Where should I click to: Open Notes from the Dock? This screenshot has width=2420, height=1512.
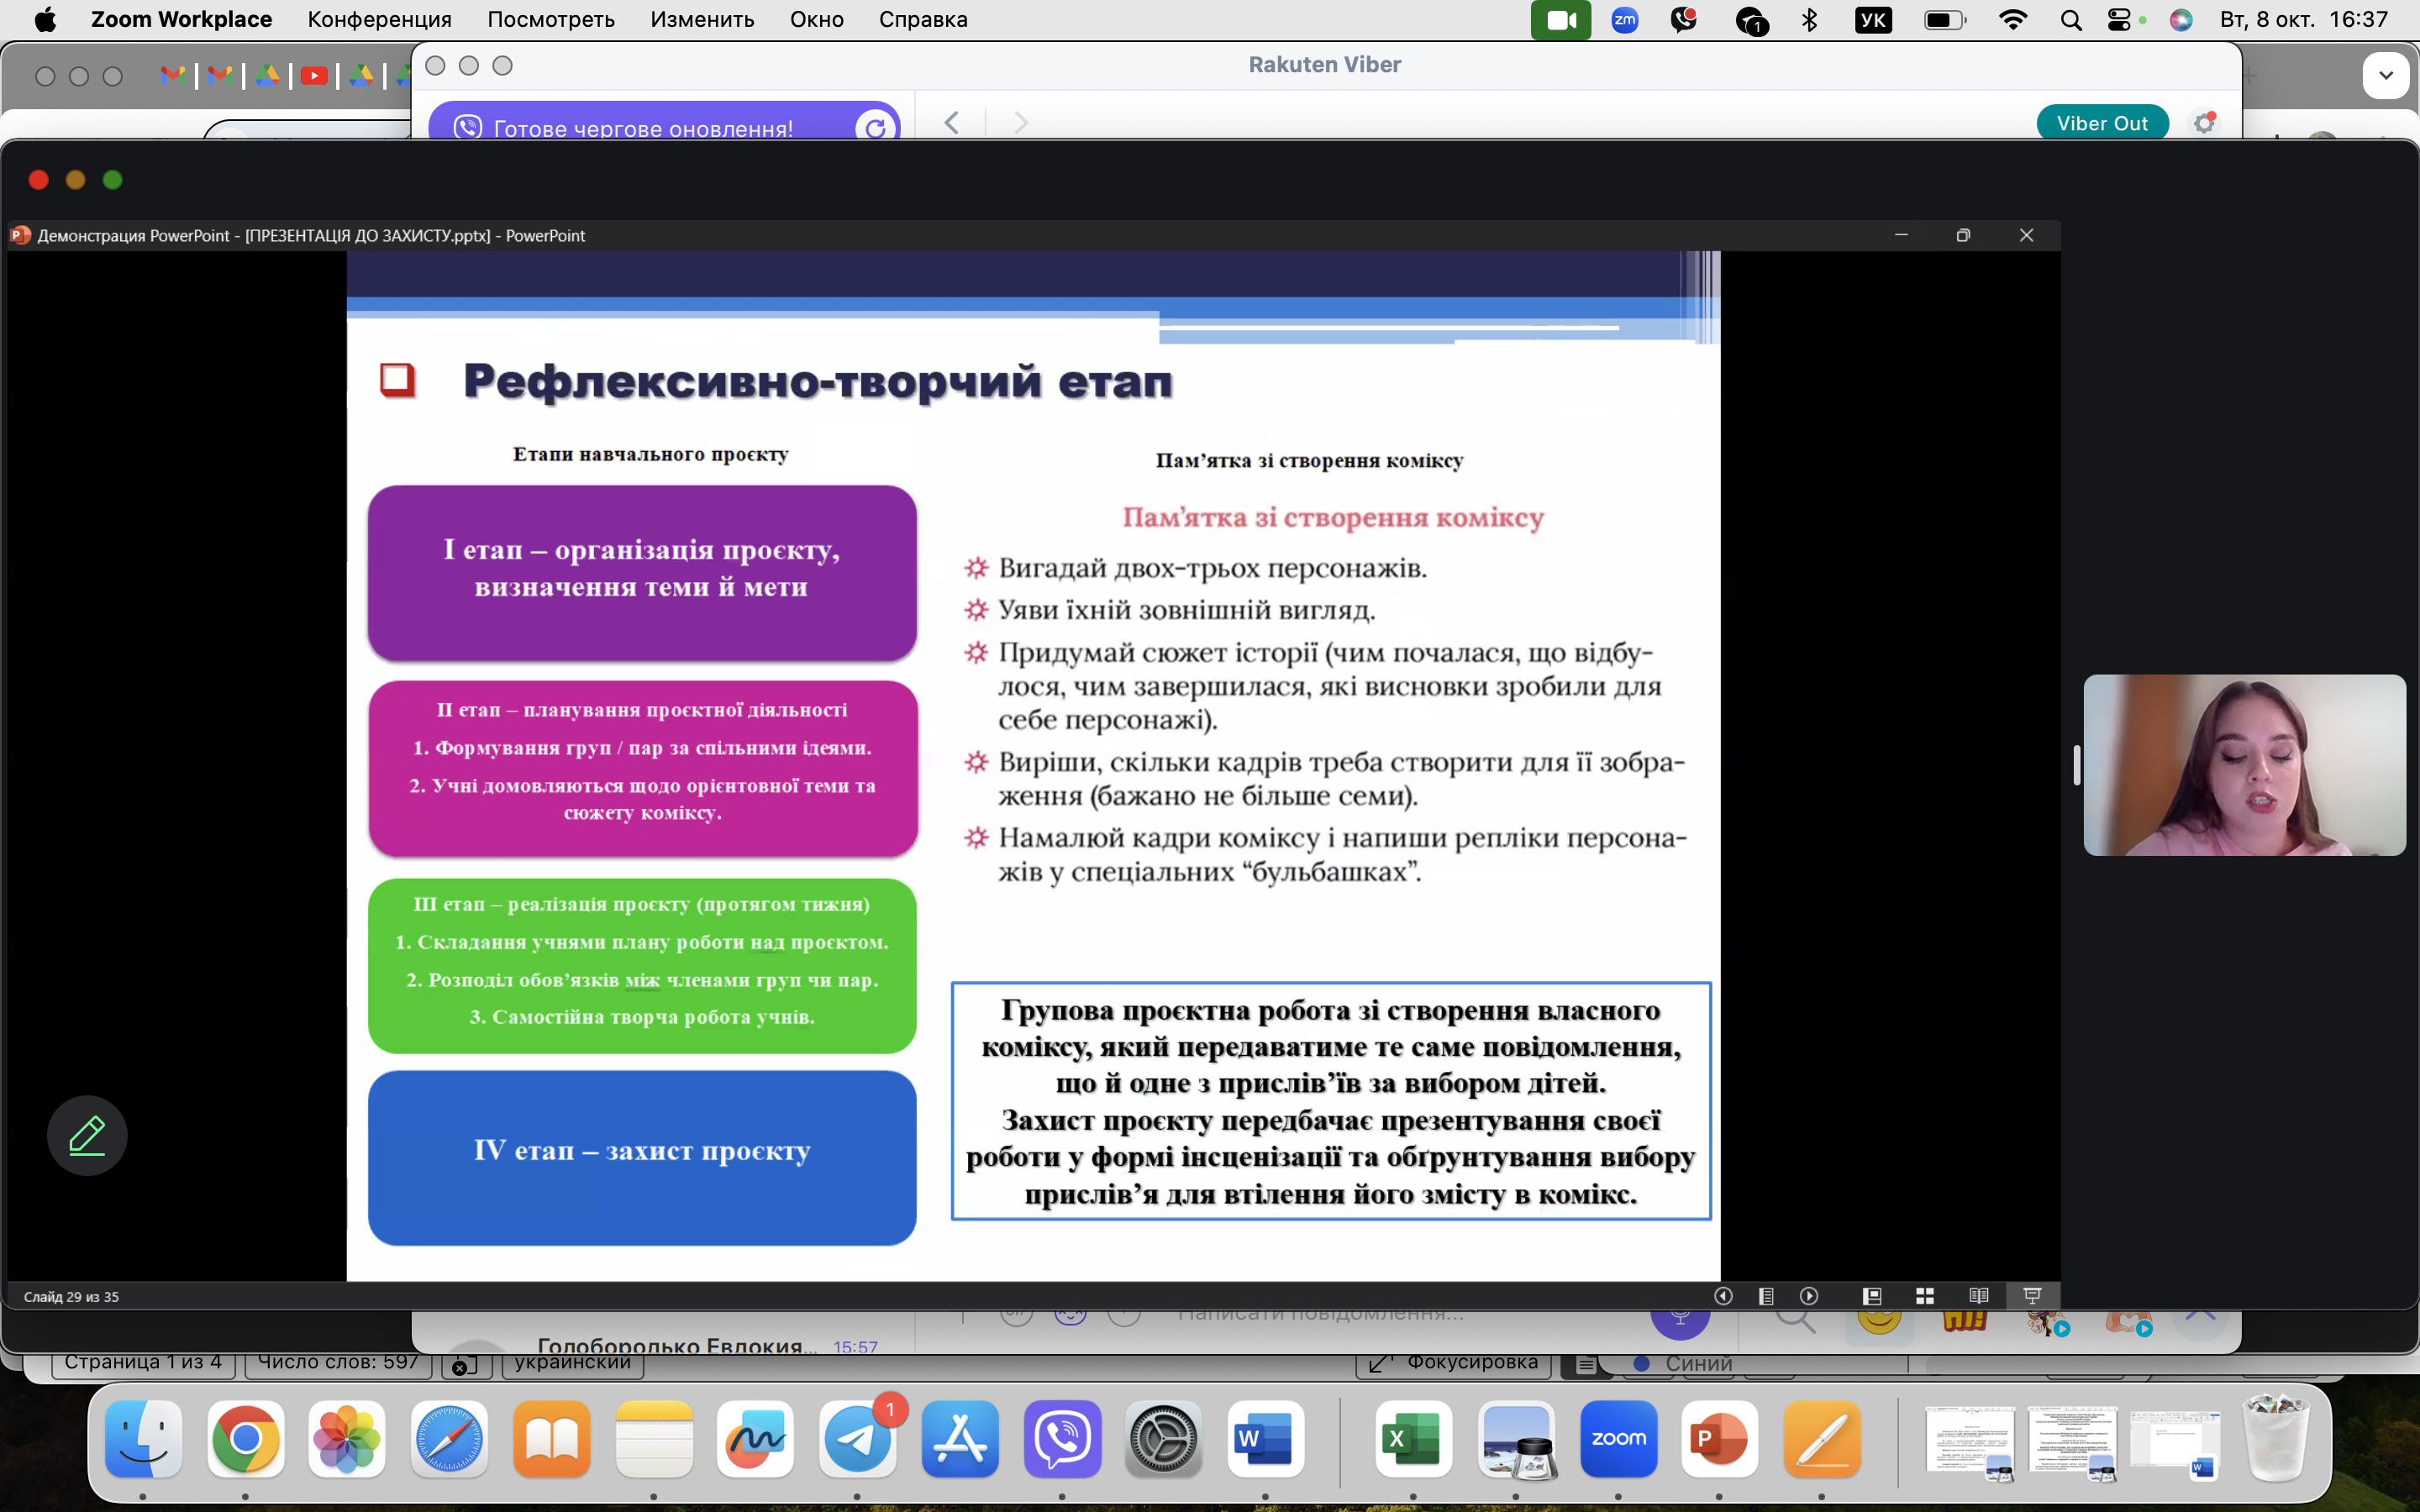tap(654, 1439)
